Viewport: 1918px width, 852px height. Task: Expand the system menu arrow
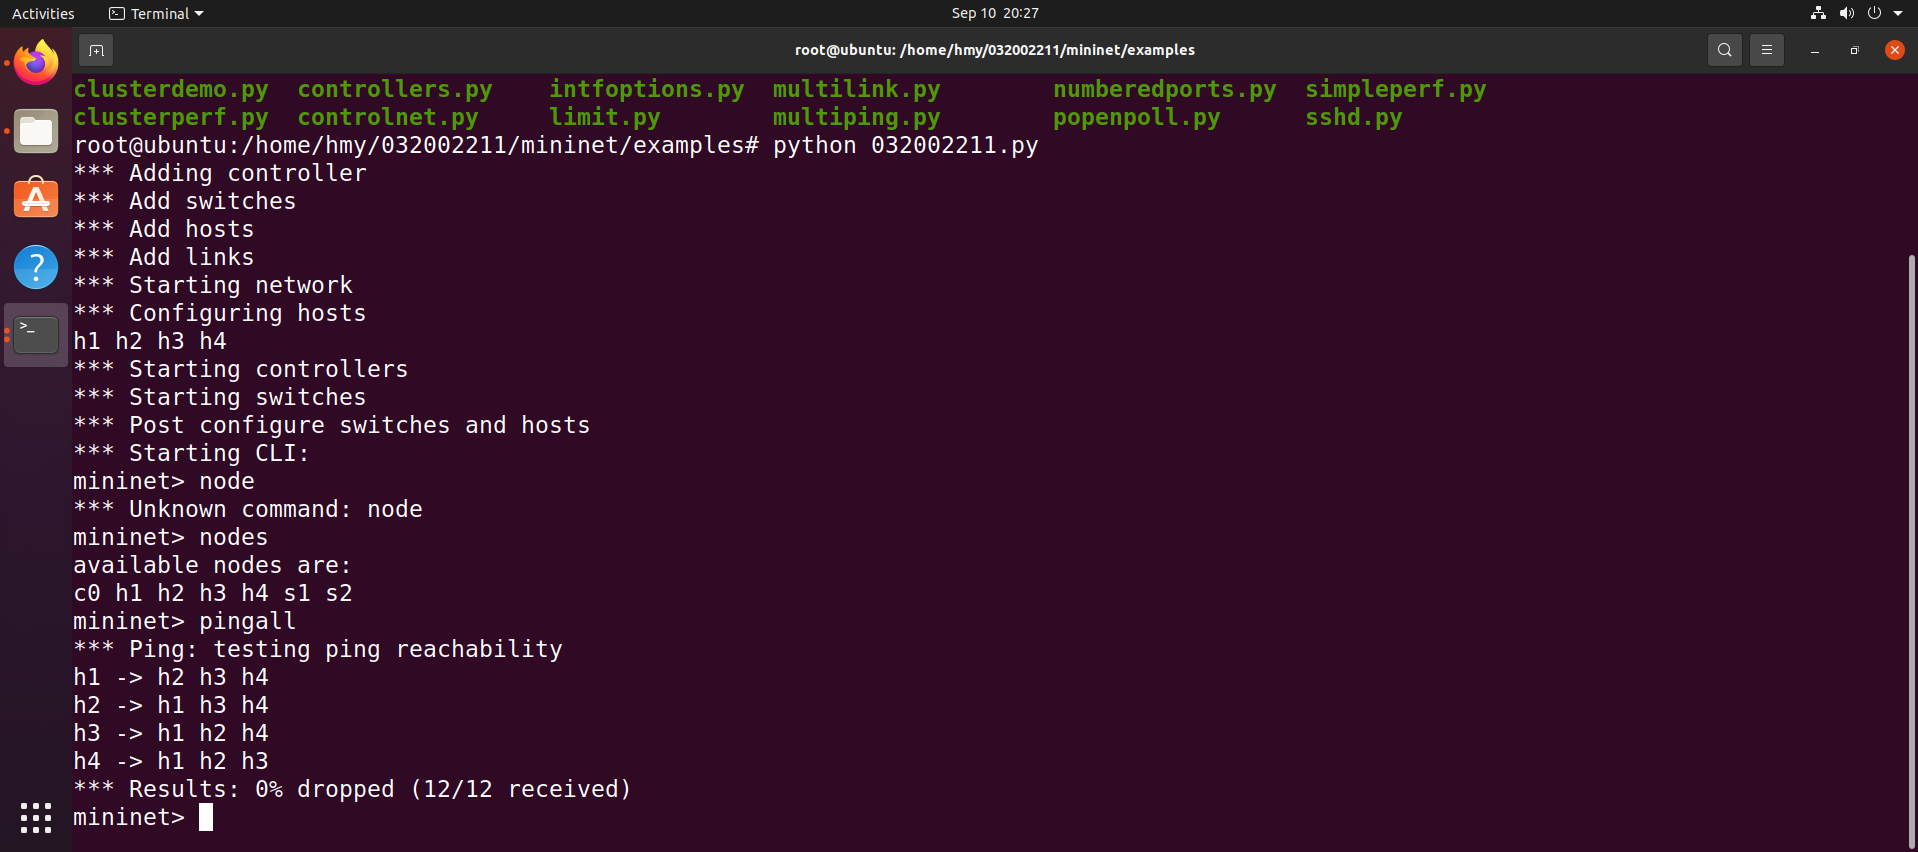click(1898, 13)
